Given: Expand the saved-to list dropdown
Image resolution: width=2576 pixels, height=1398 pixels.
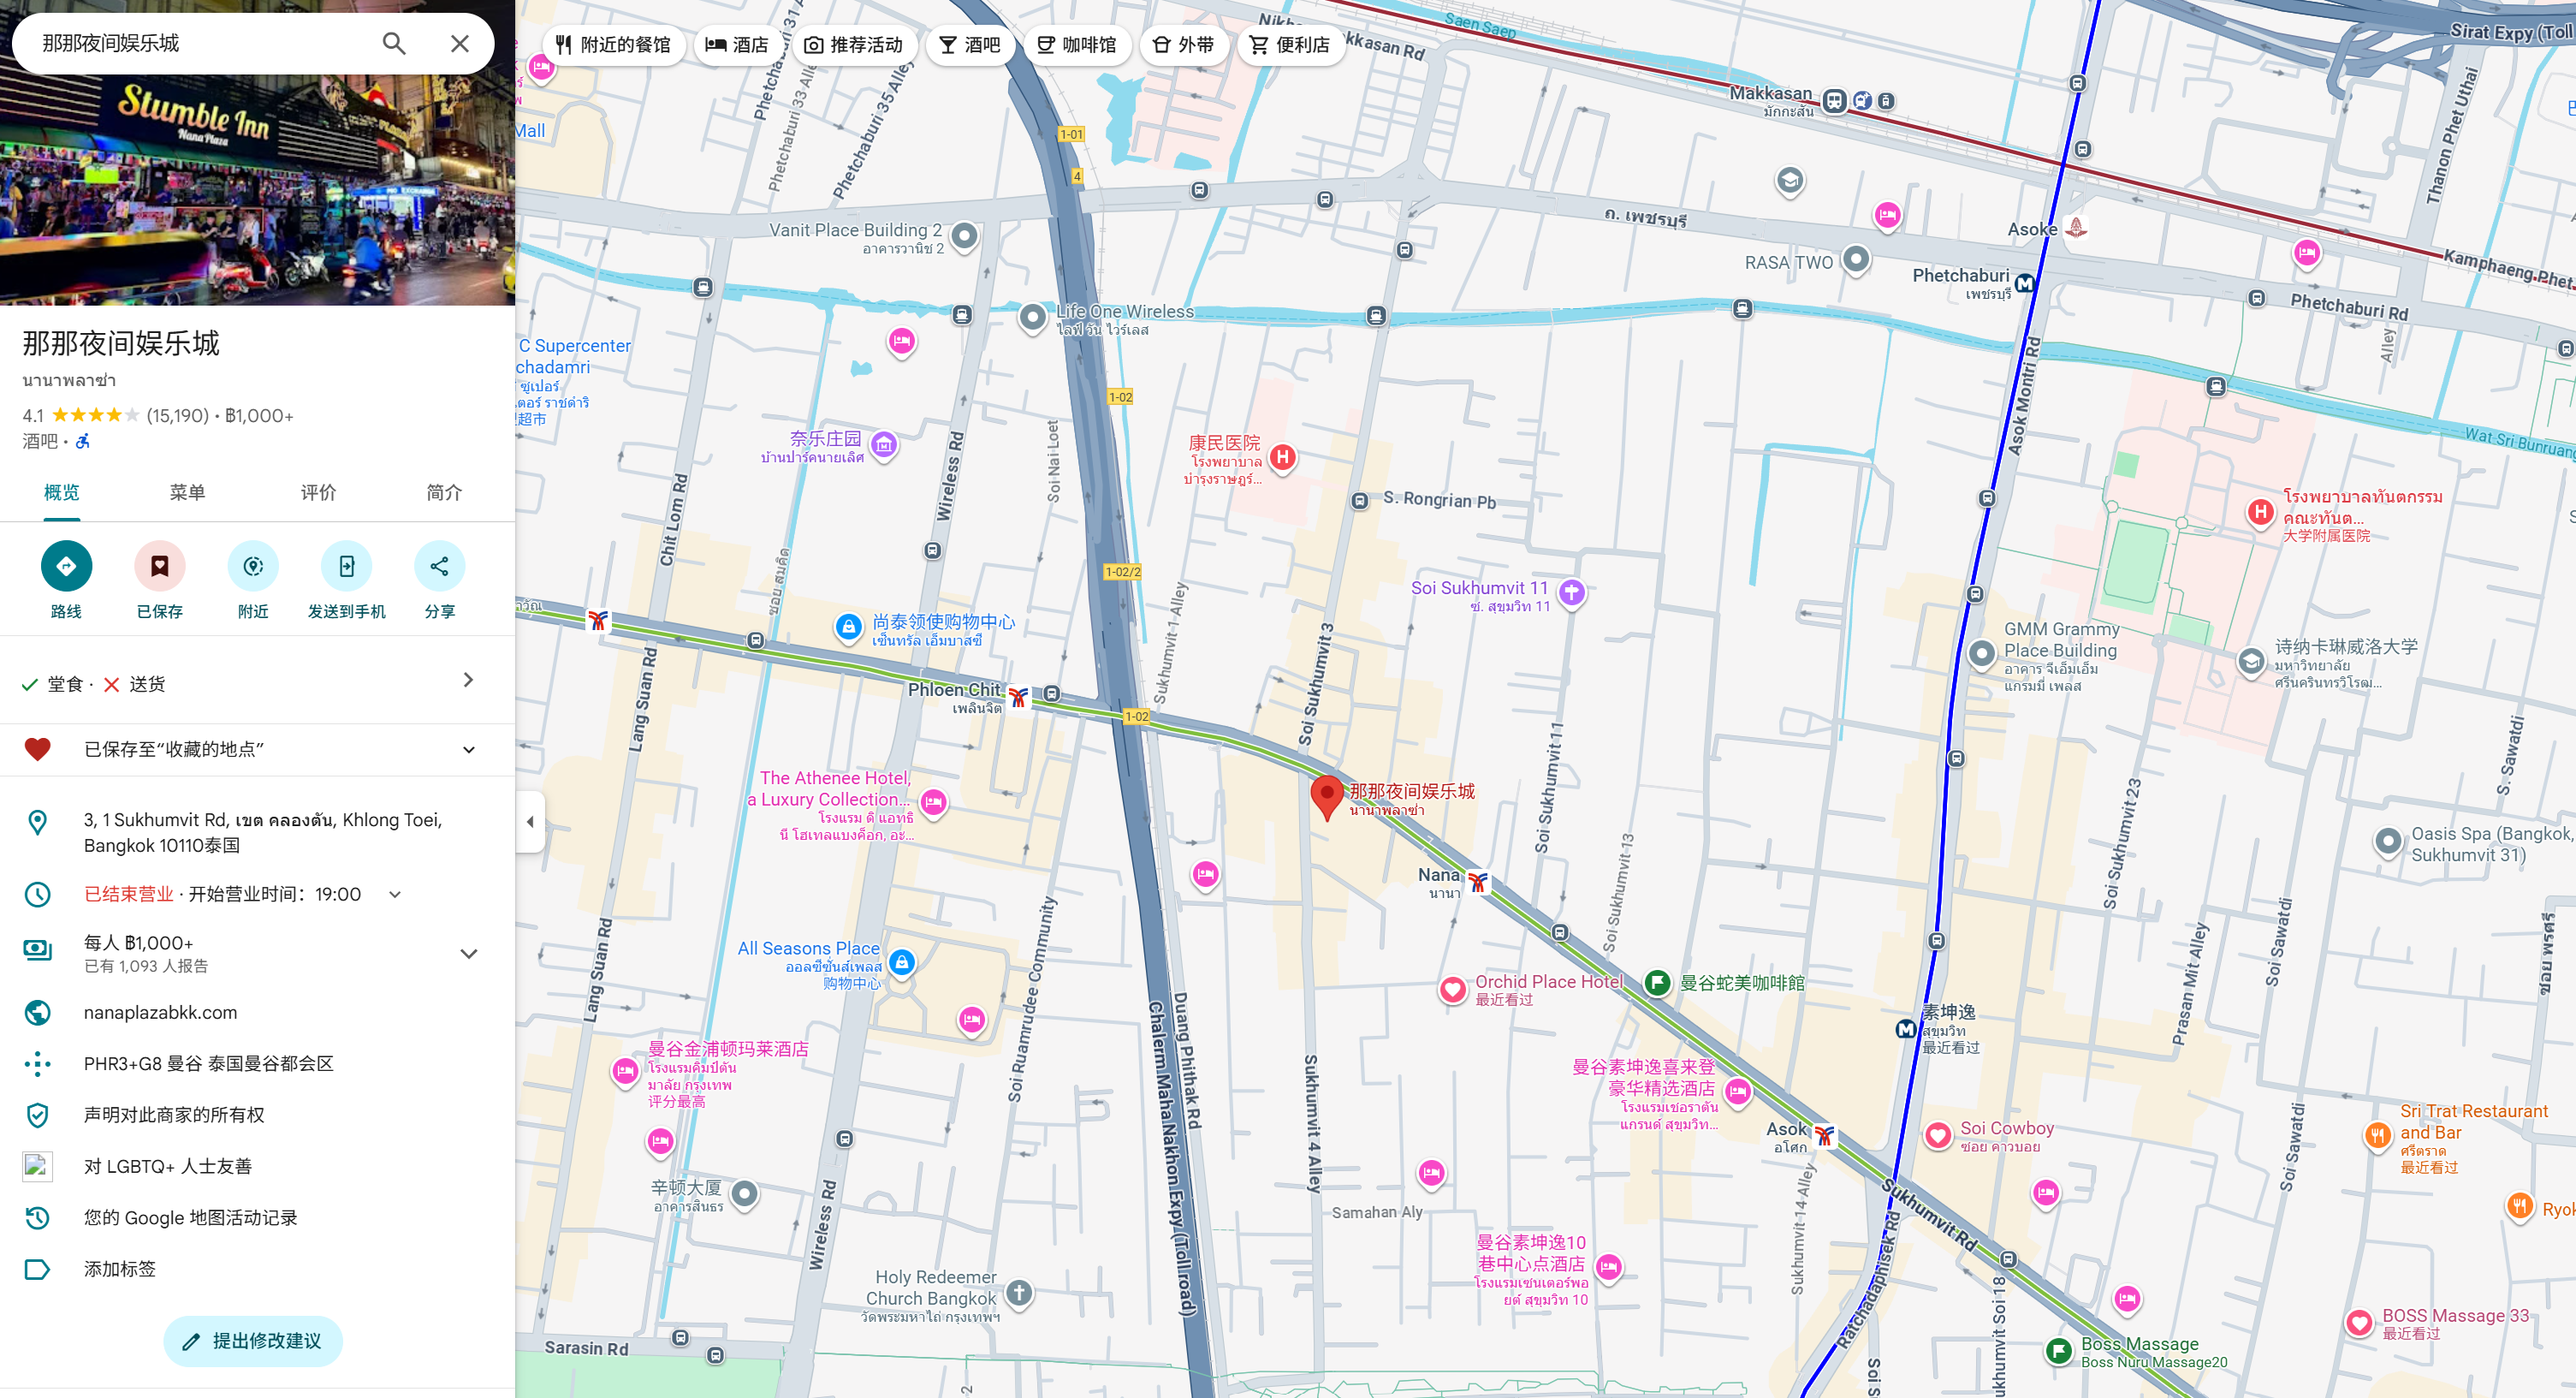Looking at the screenshot, I should tap(468, 749).
